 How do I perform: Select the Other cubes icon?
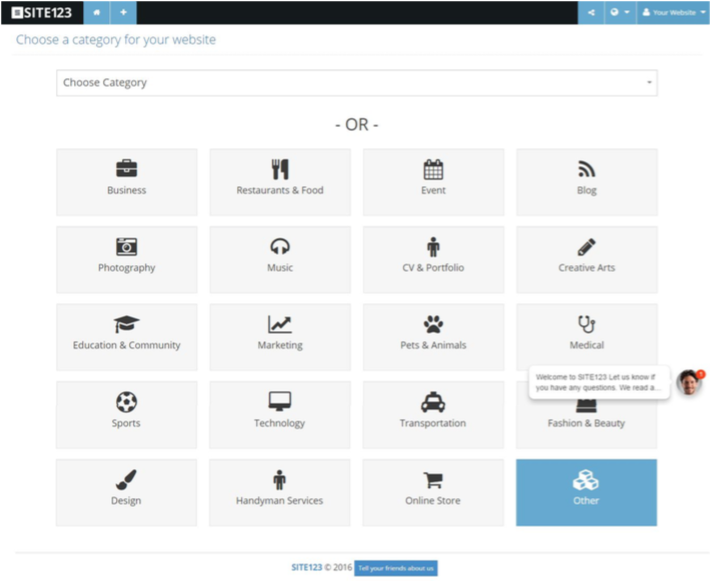[586, 480]
